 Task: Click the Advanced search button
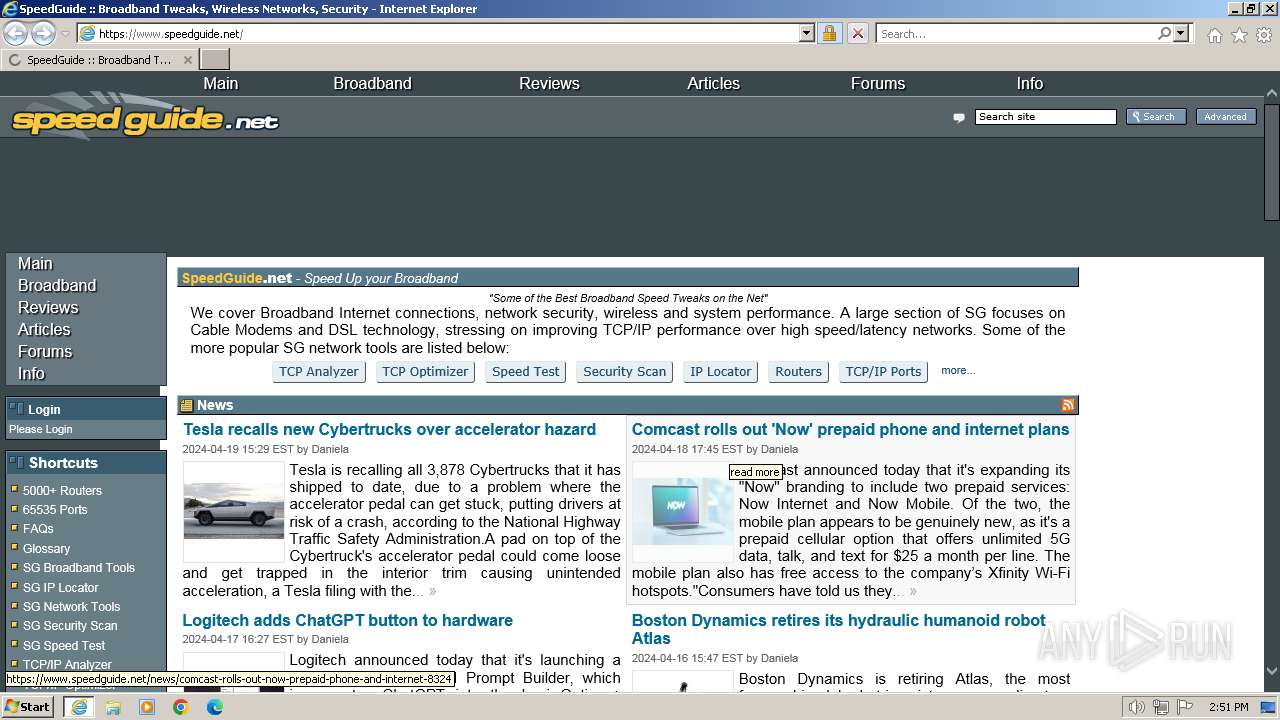(1225, 117)
